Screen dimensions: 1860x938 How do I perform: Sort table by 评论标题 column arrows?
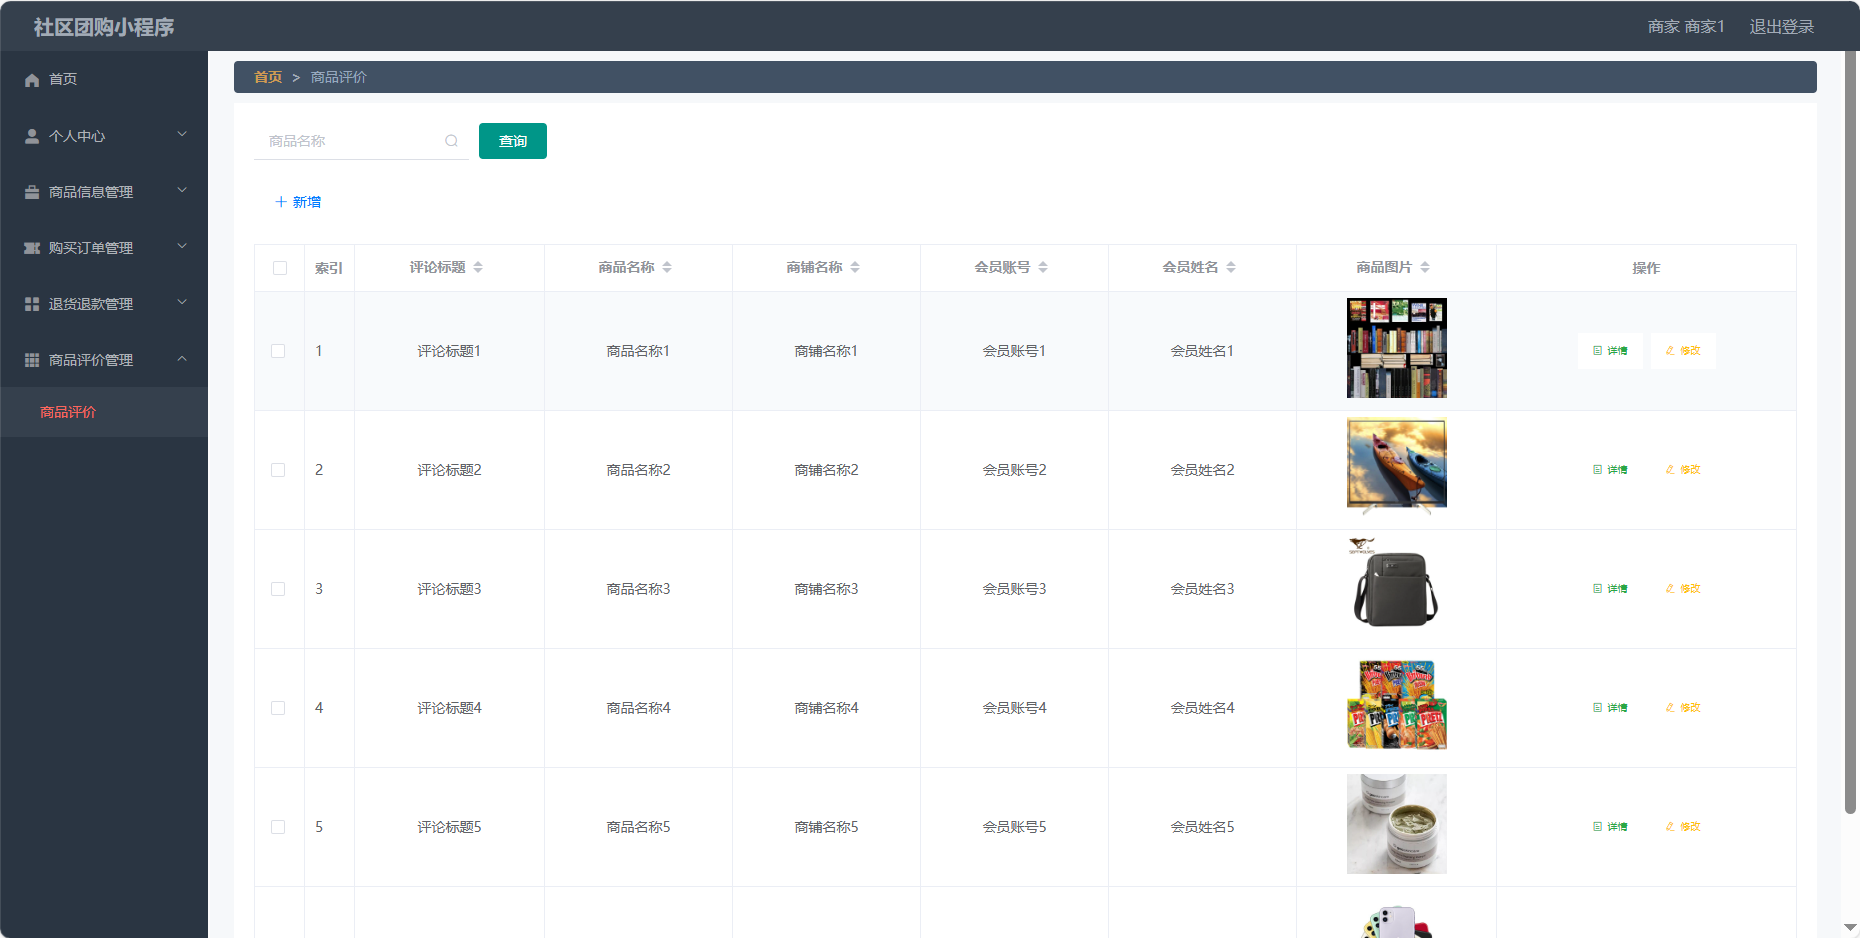click(x=478, y=267)
